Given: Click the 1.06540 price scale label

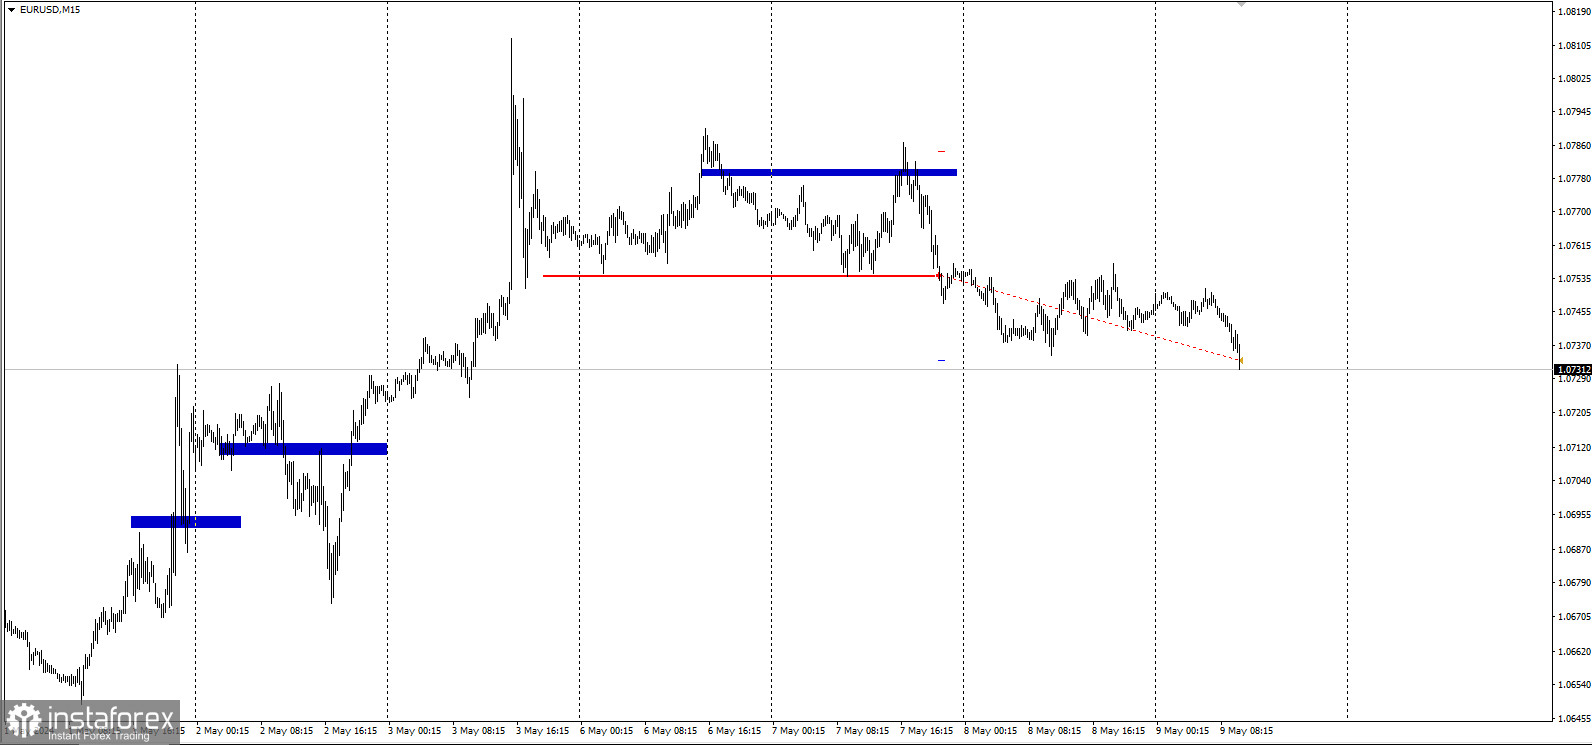Looking at the screenshot, I should 1574,684.
